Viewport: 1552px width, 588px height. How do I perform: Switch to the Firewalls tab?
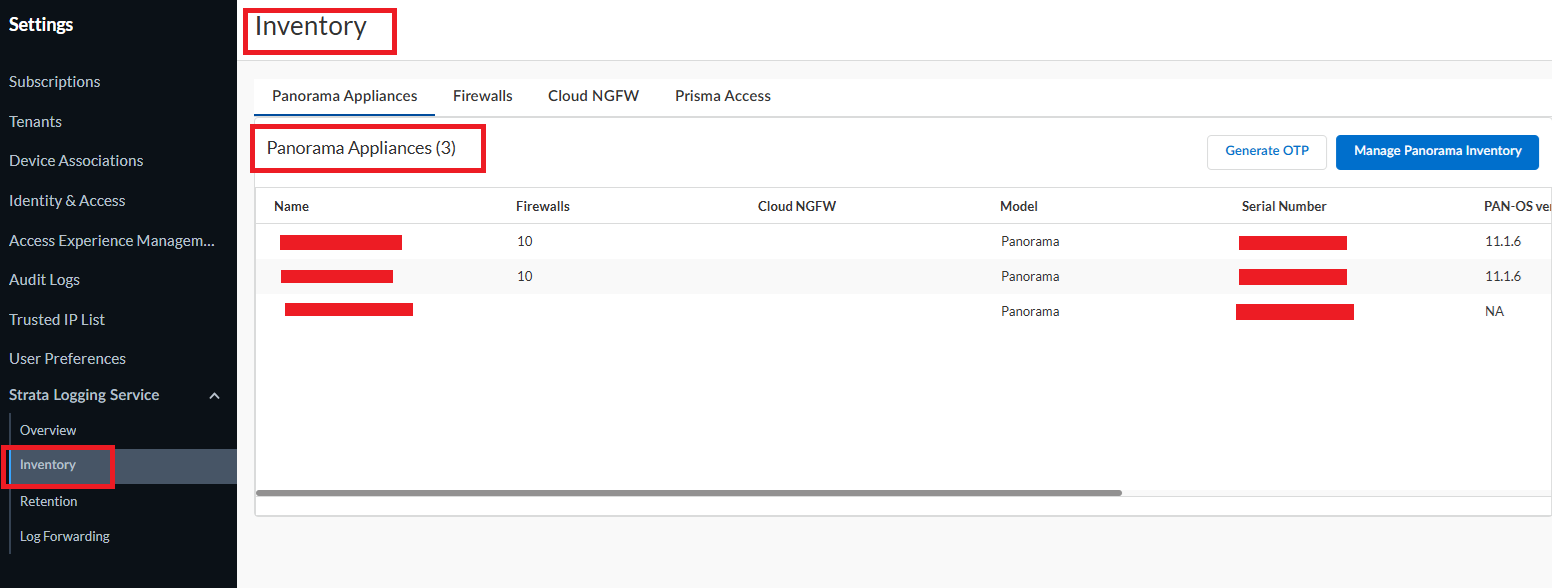pyautogui.click(x=482, y=96)
